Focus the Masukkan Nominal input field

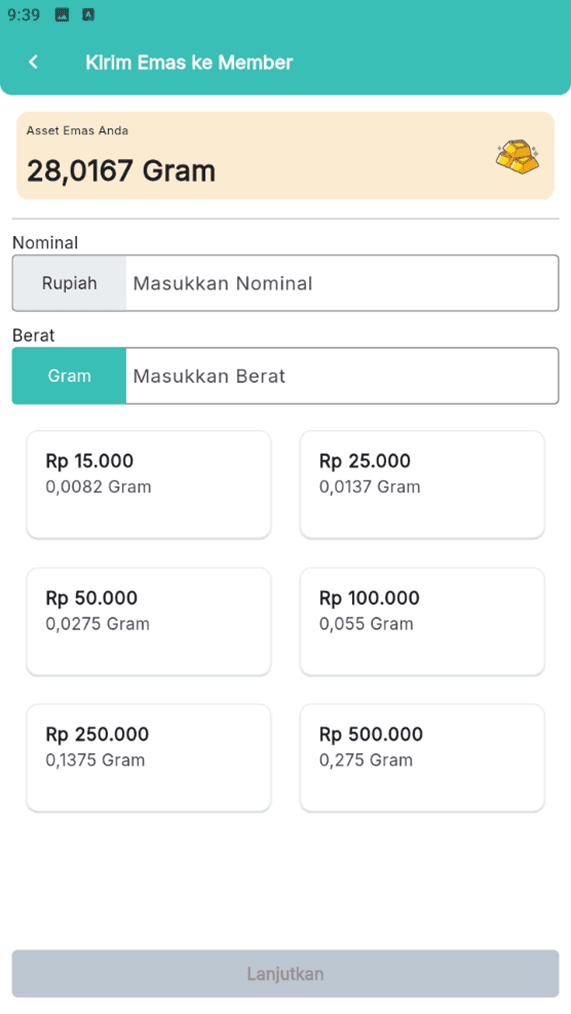coord(341,283)
